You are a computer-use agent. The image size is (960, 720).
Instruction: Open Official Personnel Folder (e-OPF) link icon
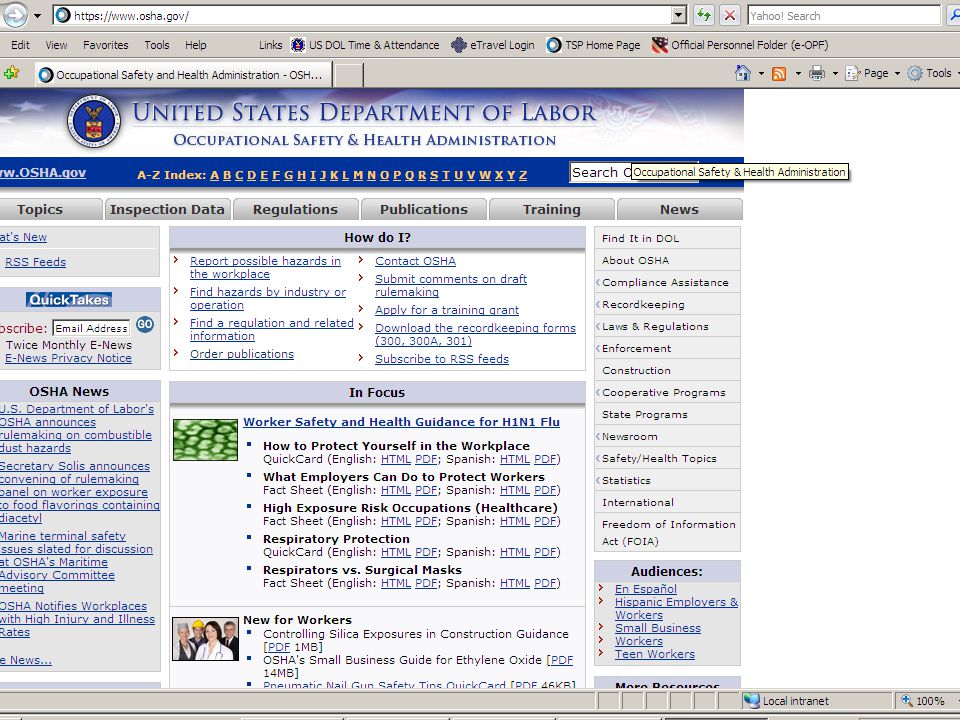pos(659,45)
